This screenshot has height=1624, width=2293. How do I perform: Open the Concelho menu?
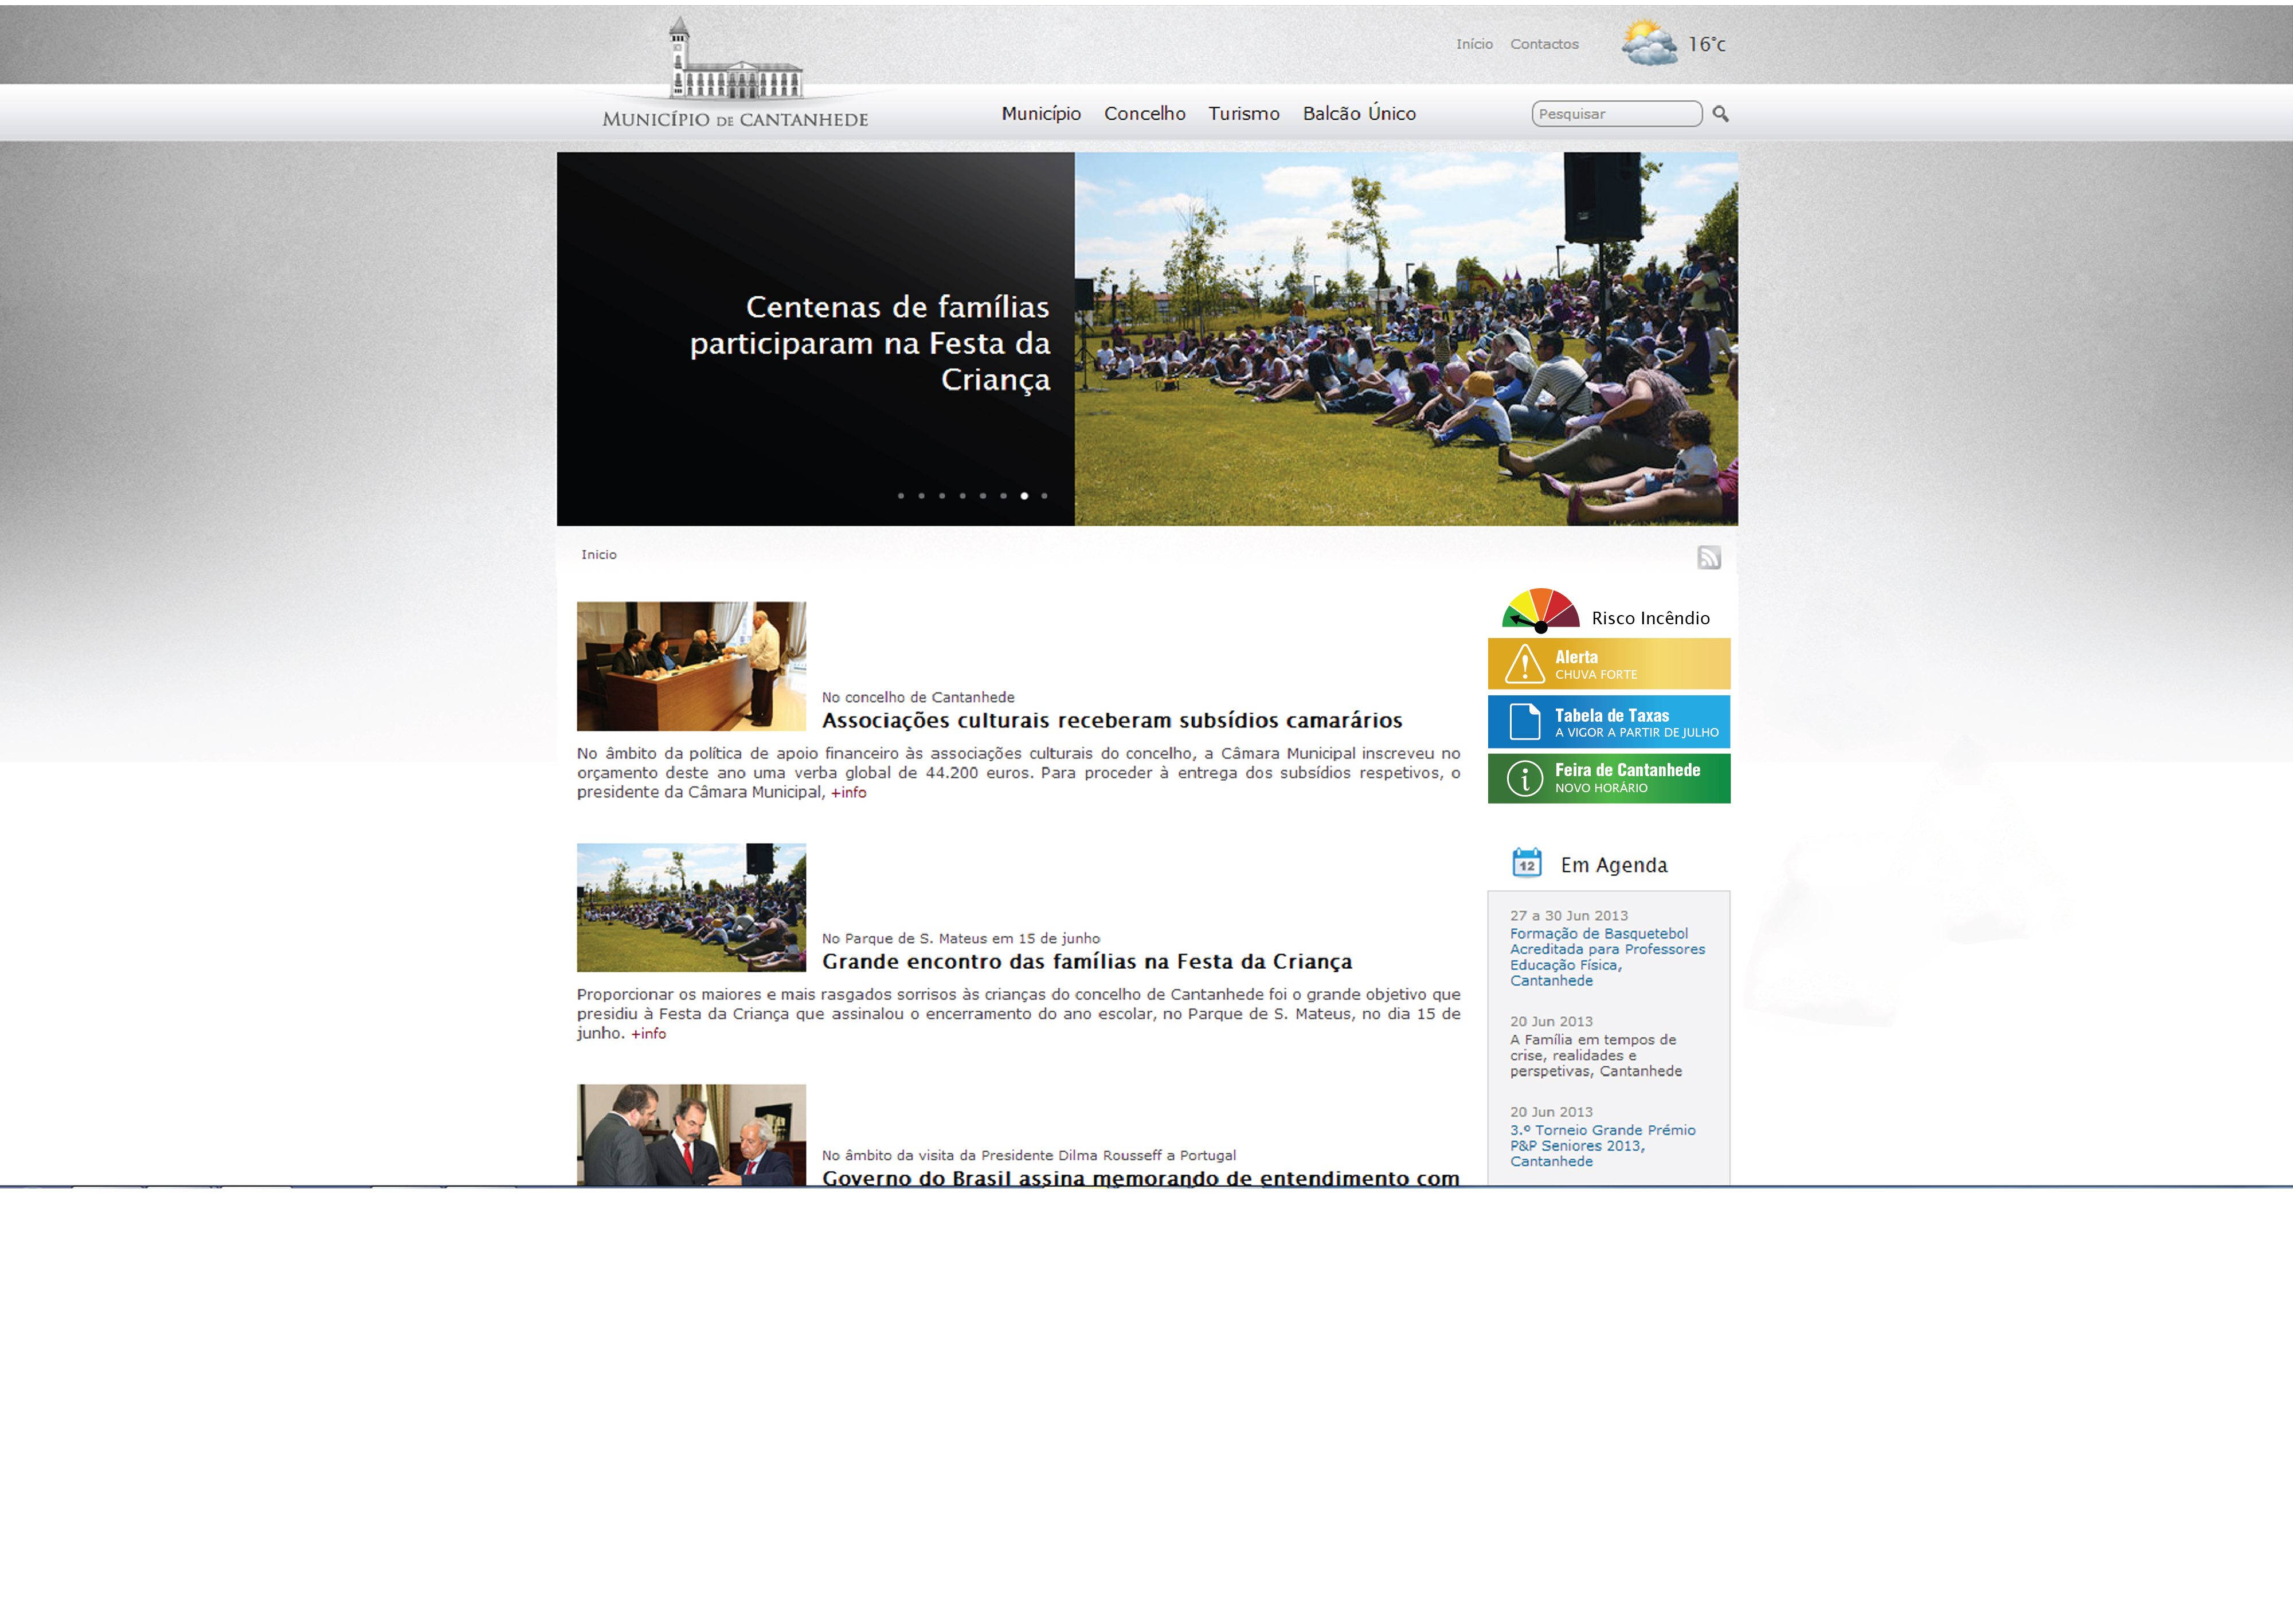[x=1144, y=114]
